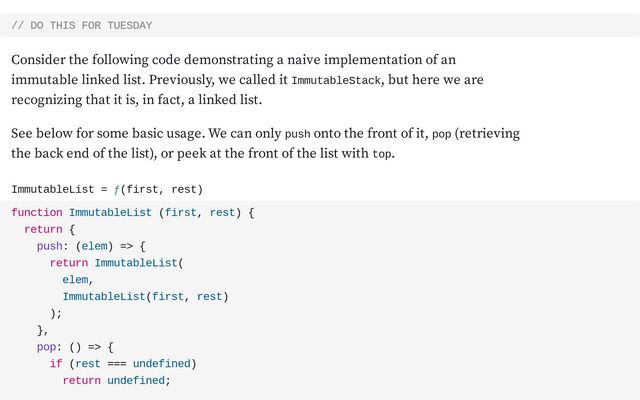Screen dimensions: 640x400
Task: Click the paragraph starting 'Consider the following code'
Action: click(247, 80)
